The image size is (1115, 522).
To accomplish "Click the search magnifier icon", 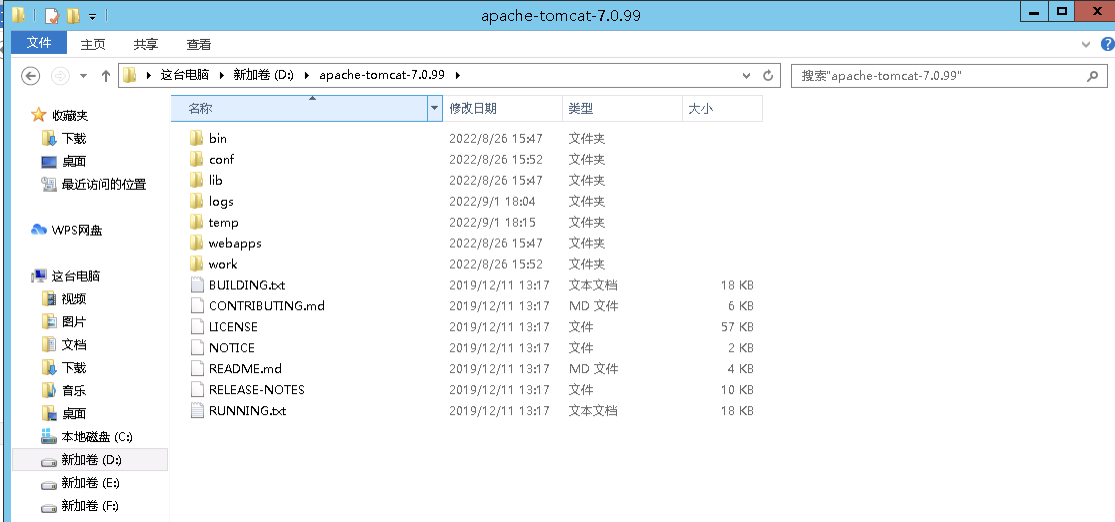I will 1092,76.
